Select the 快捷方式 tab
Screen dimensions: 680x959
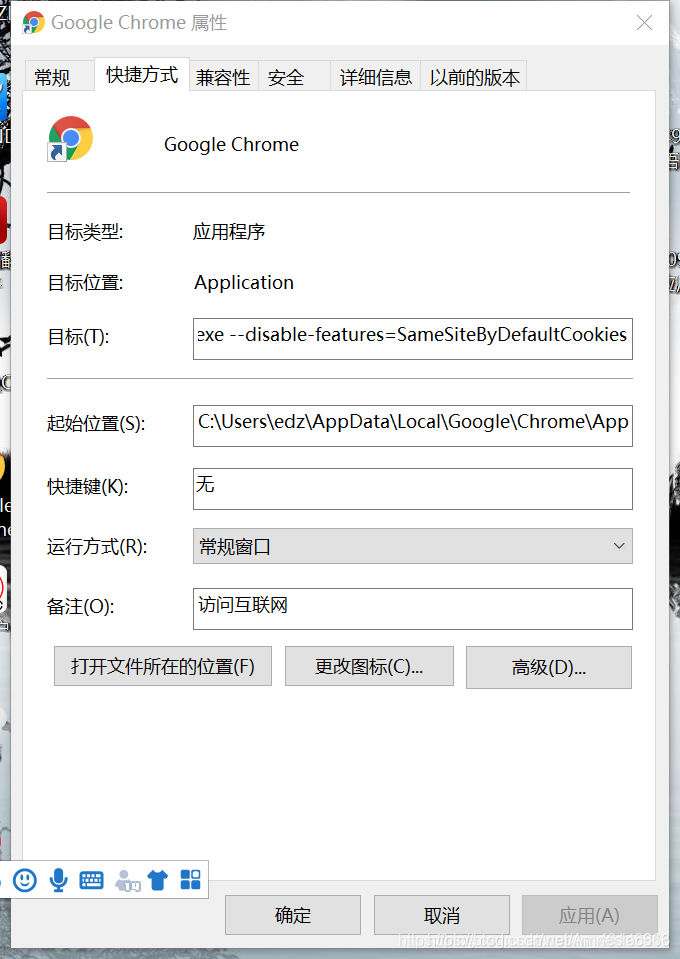click(x=142, y=75)
